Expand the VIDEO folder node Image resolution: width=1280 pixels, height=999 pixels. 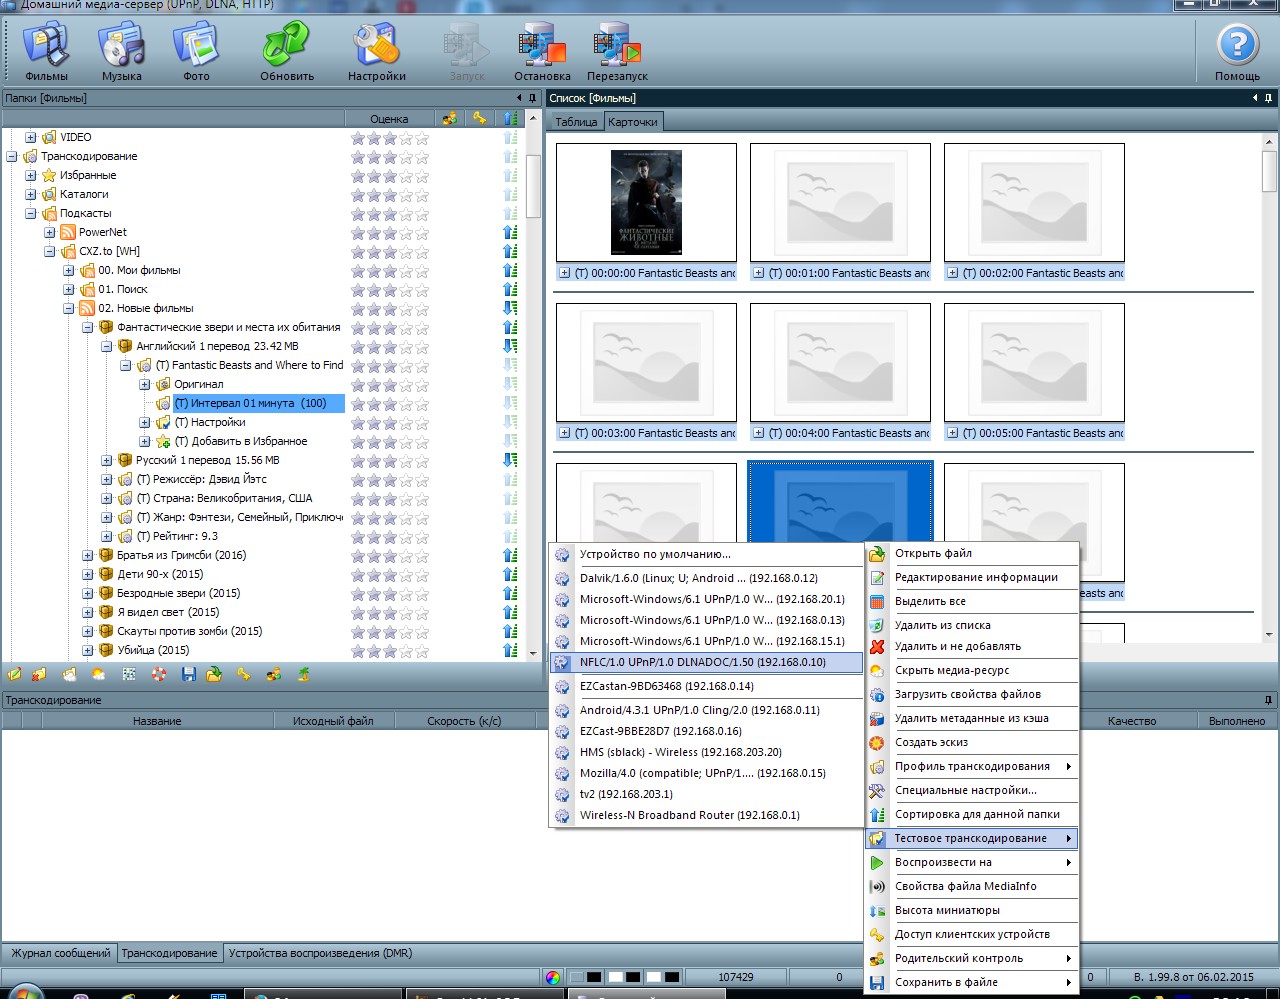pos(31,138)
